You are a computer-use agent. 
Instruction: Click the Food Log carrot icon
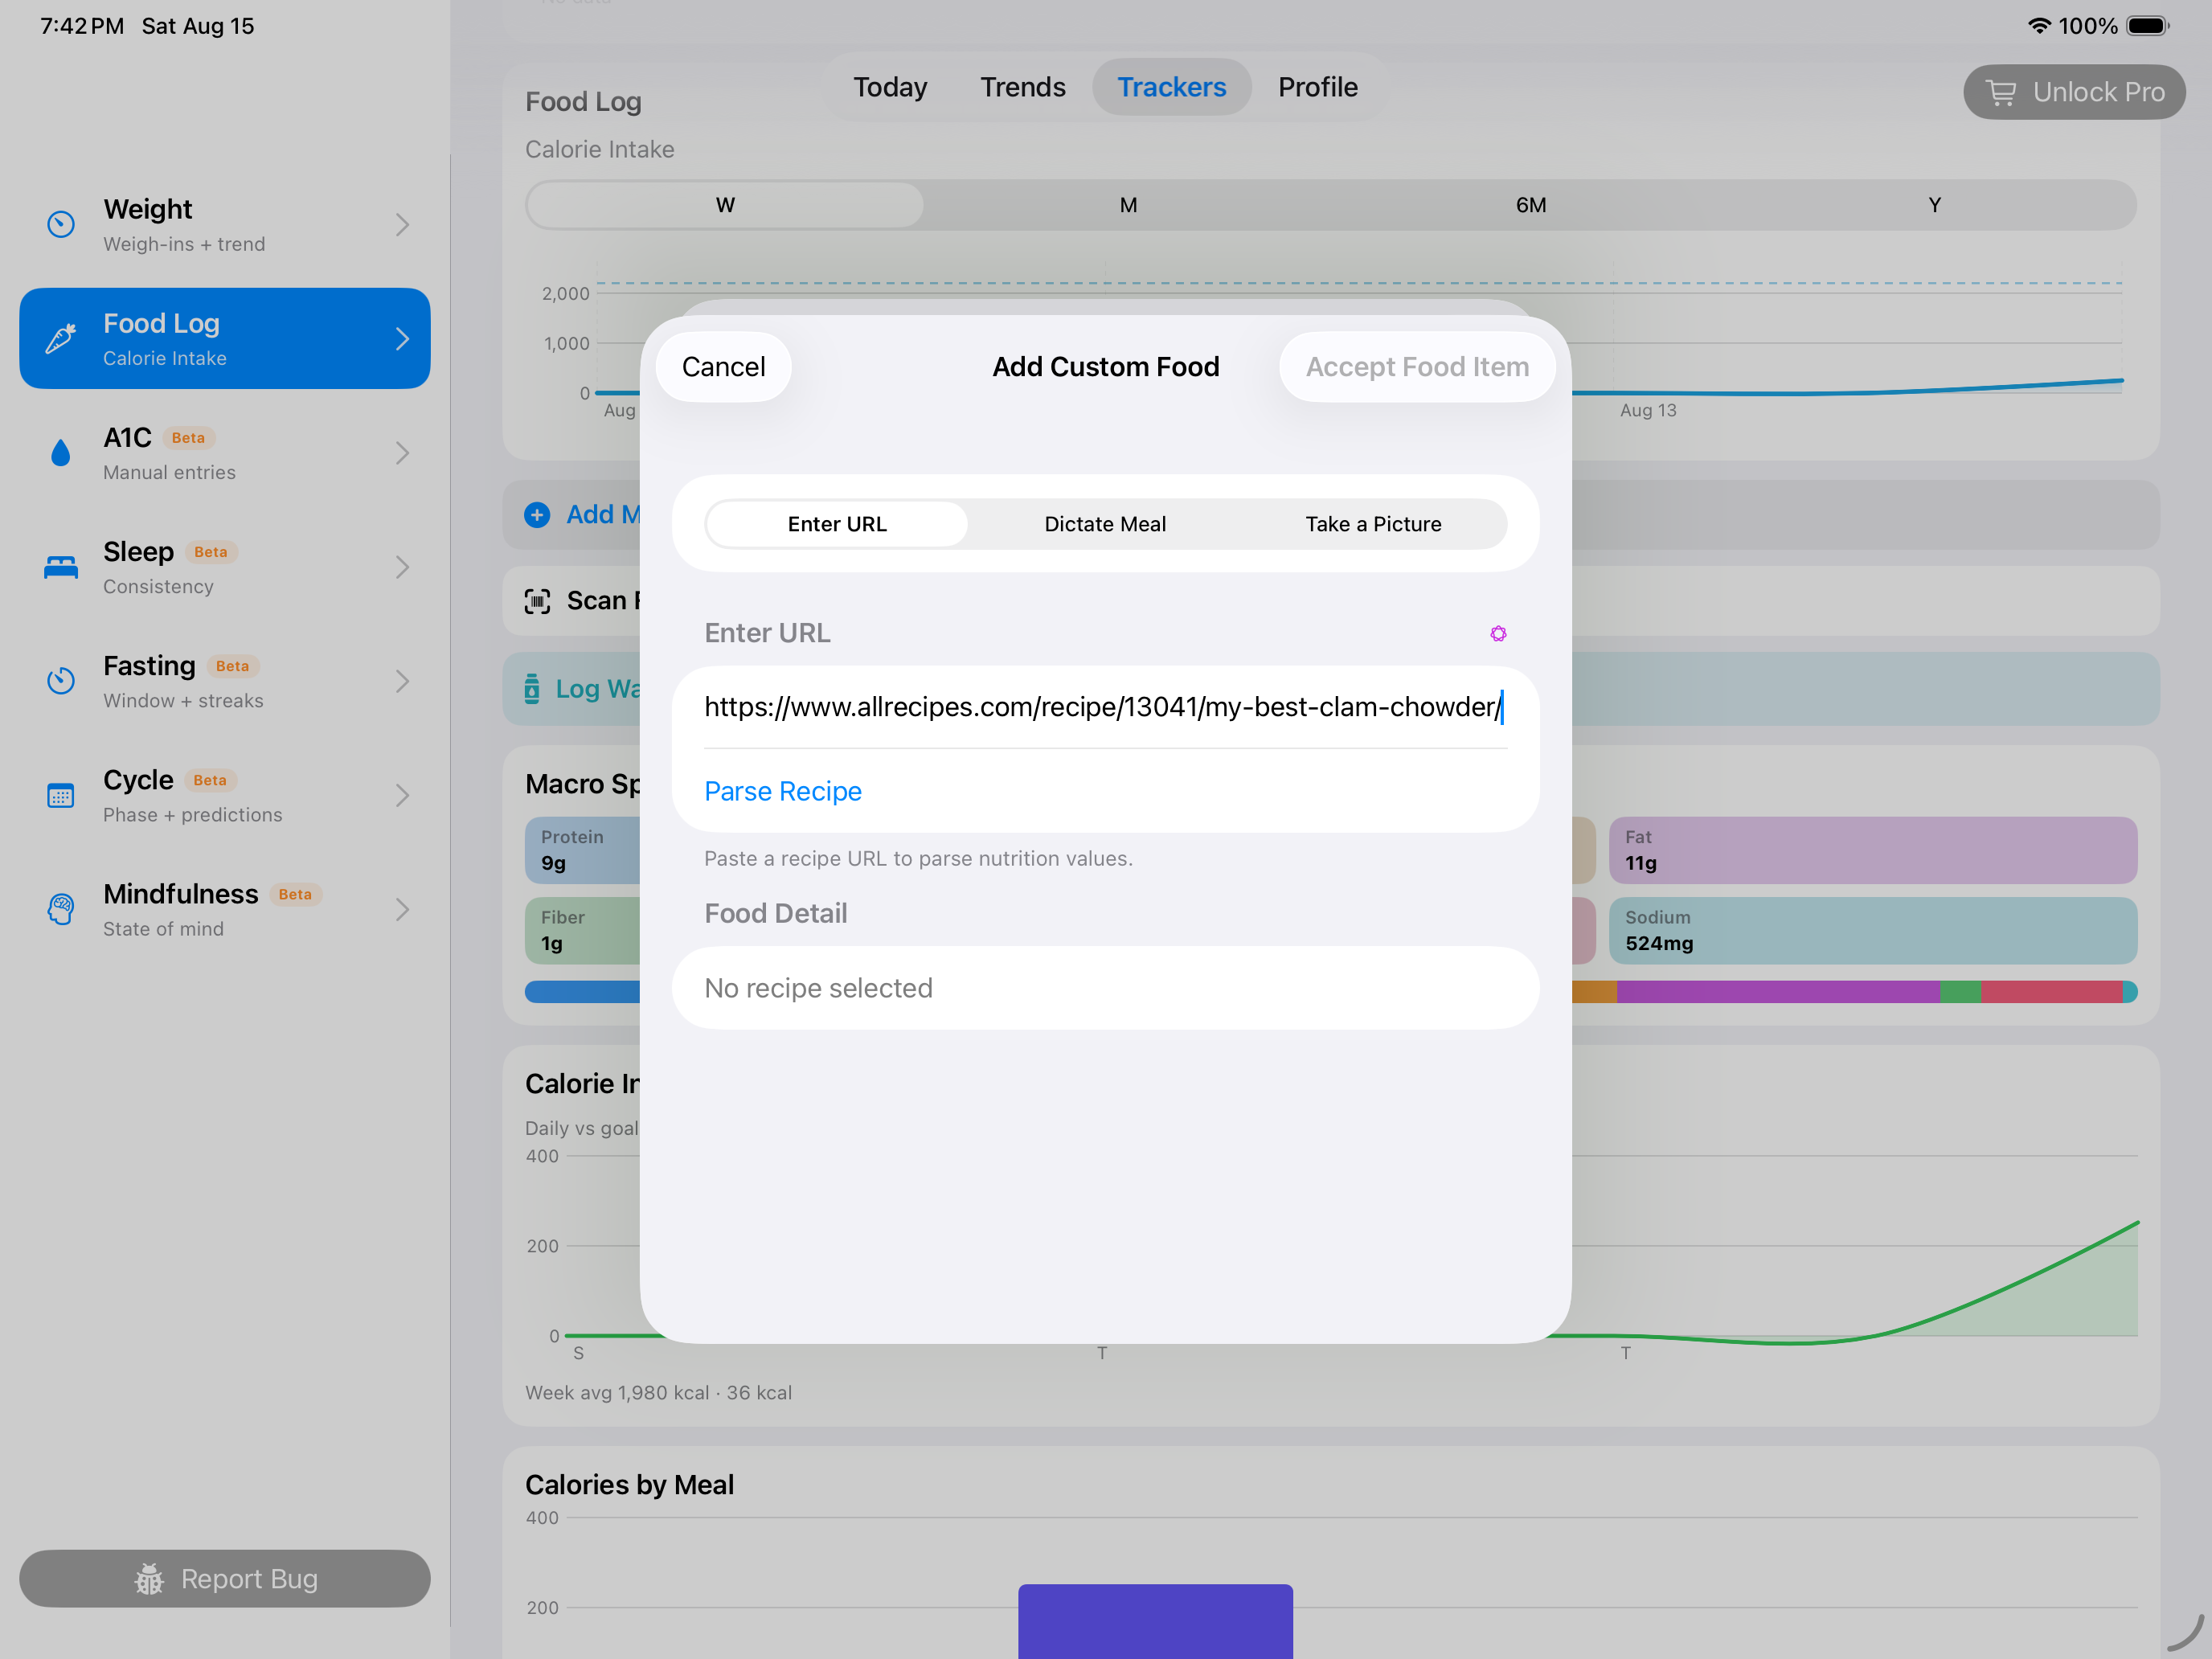(61, 339)
